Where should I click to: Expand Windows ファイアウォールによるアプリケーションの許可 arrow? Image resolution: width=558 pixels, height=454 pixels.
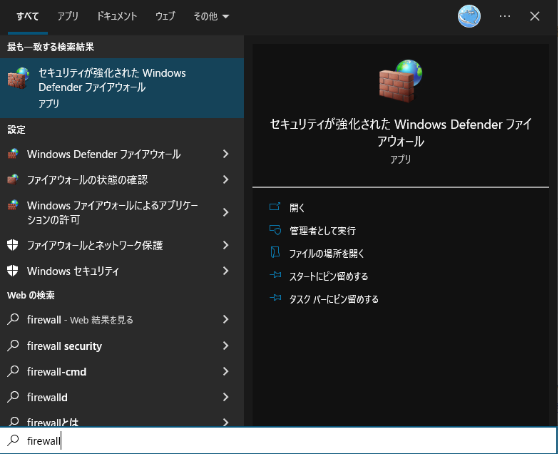(x=226, y=212)
